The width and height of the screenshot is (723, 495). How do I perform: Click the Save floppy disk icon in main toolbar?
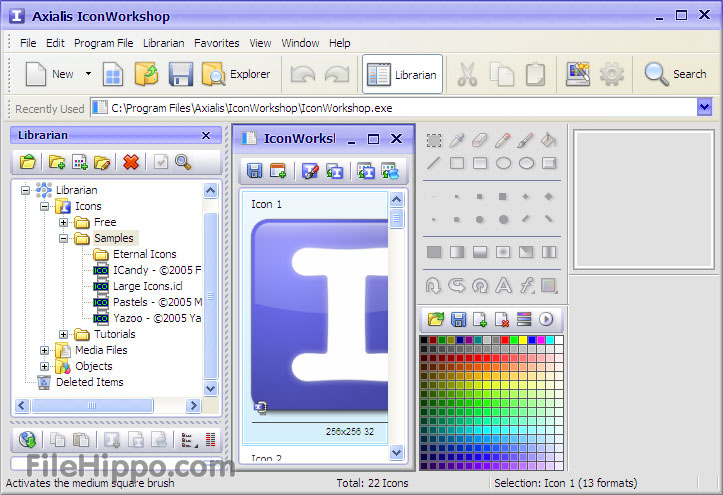point(180,74)
